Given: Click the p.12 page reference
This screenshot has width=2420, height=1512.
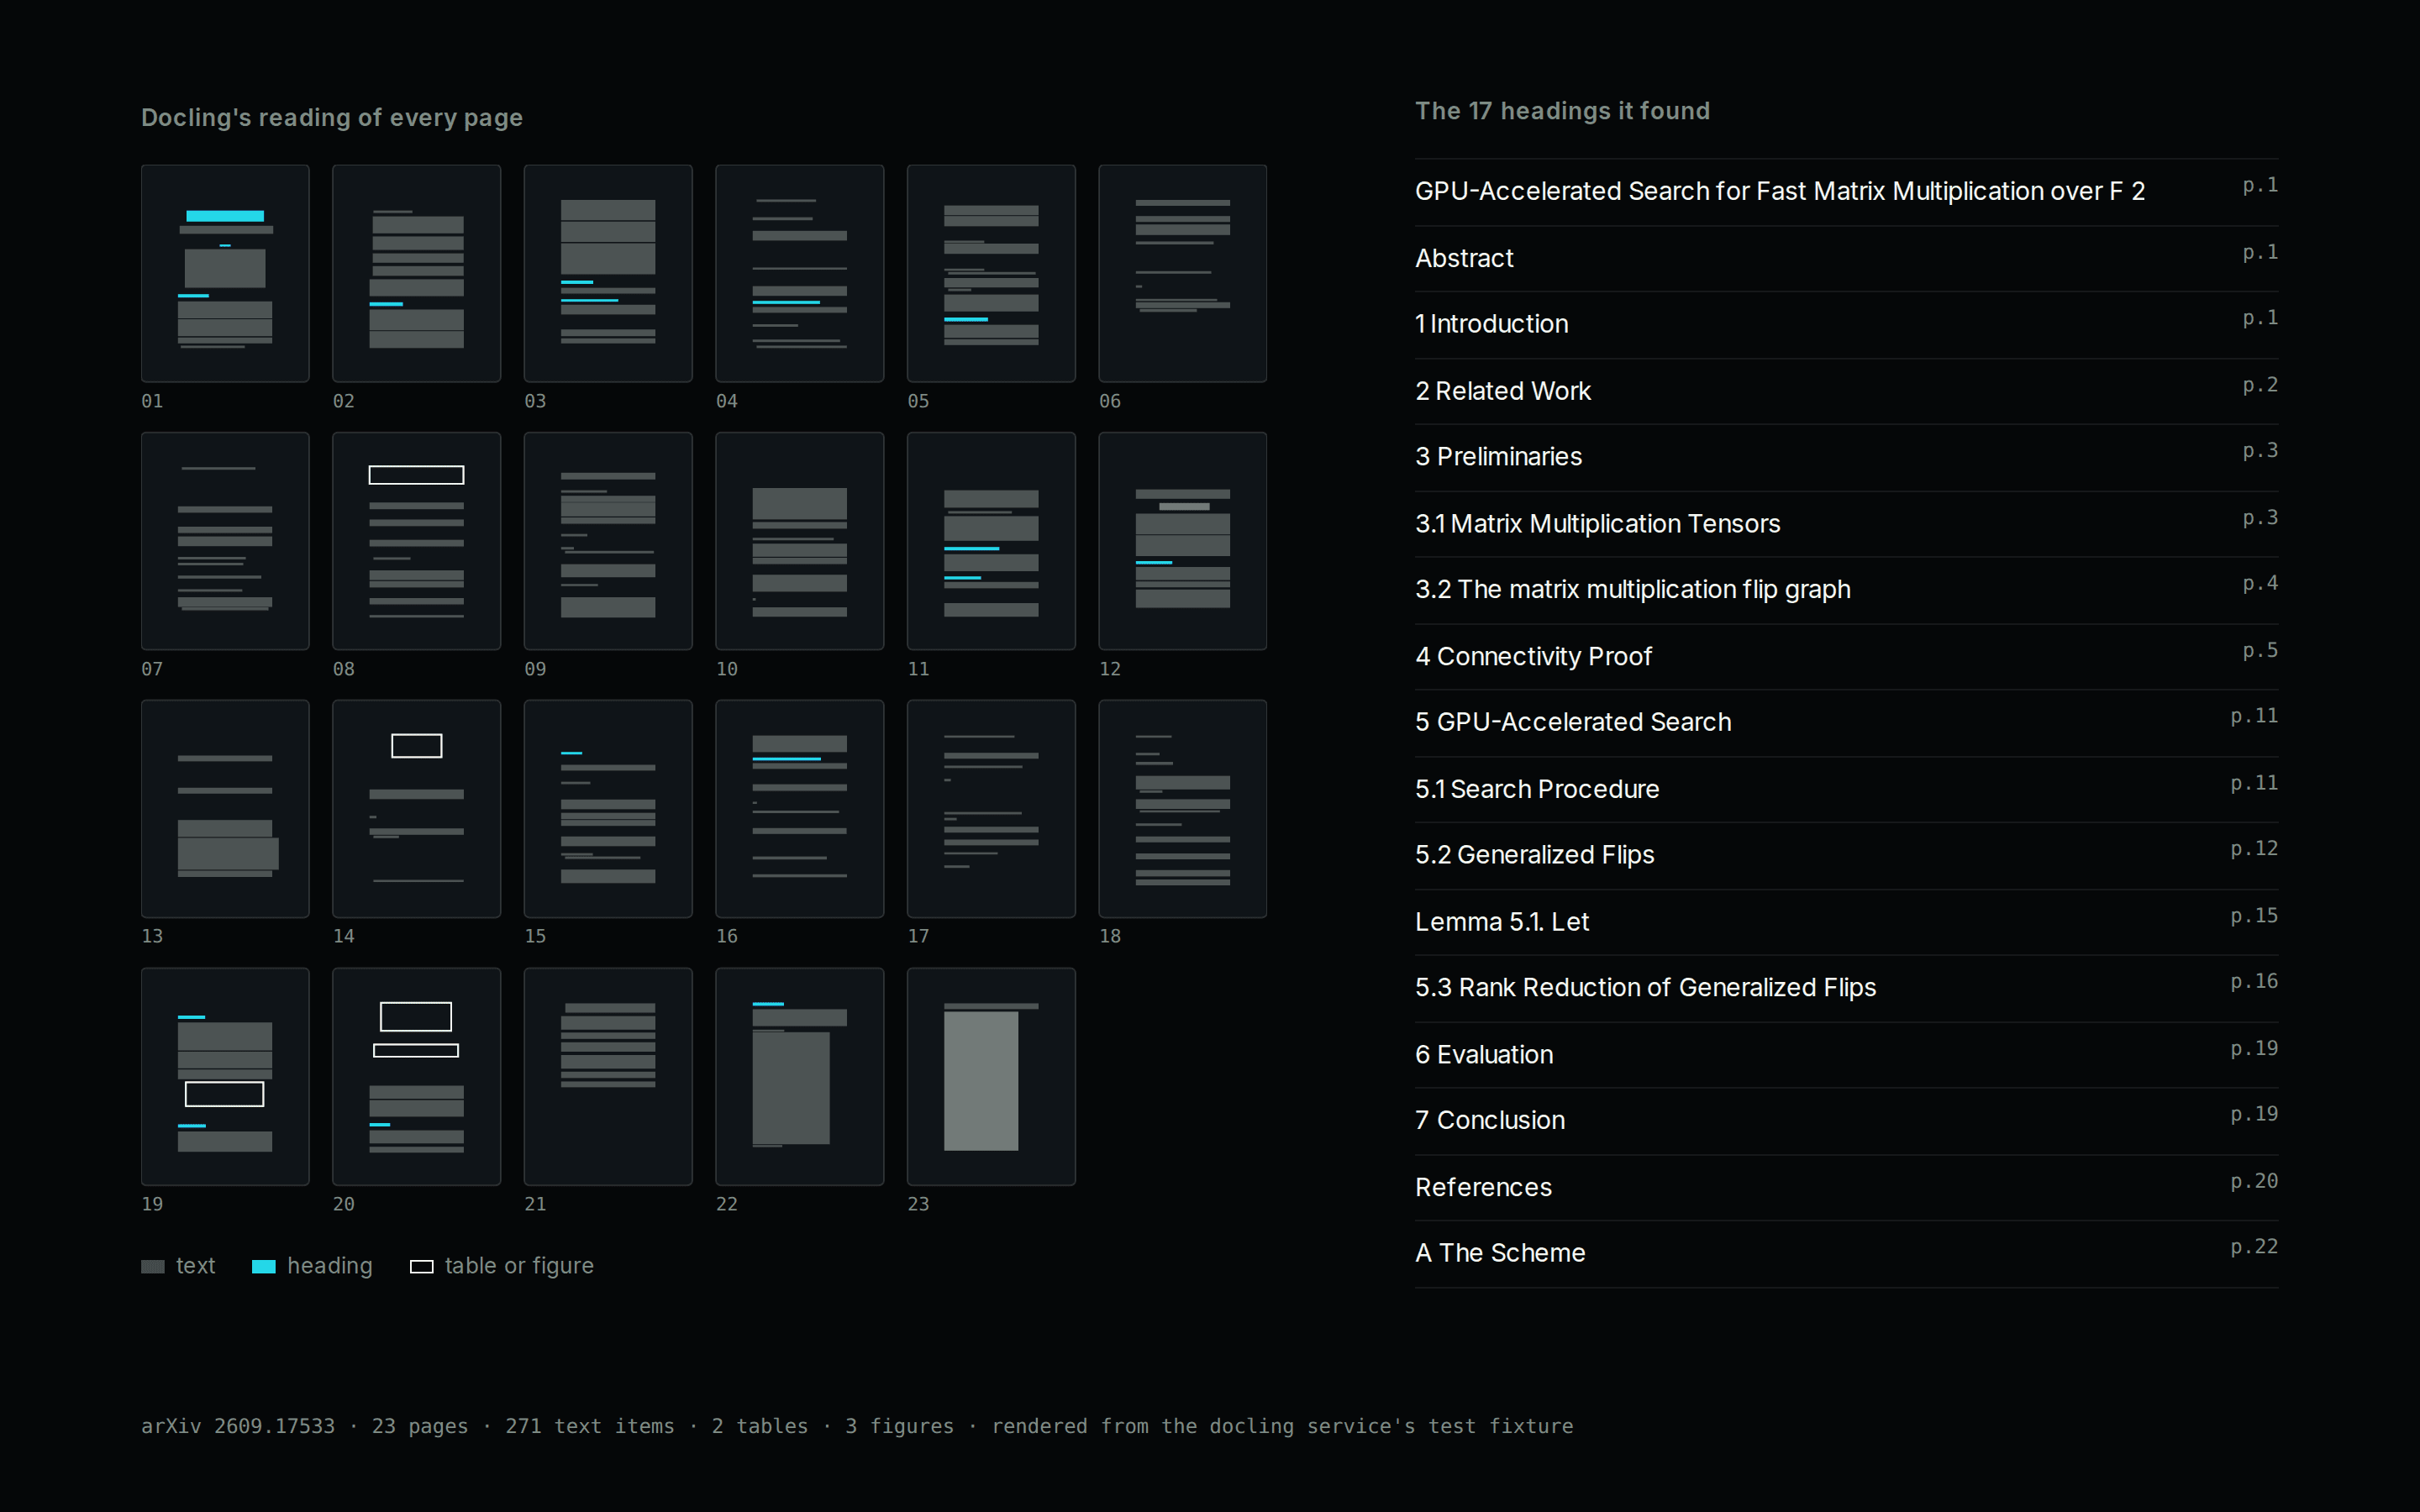Looking at the screenshot, I should (2254, 849).
